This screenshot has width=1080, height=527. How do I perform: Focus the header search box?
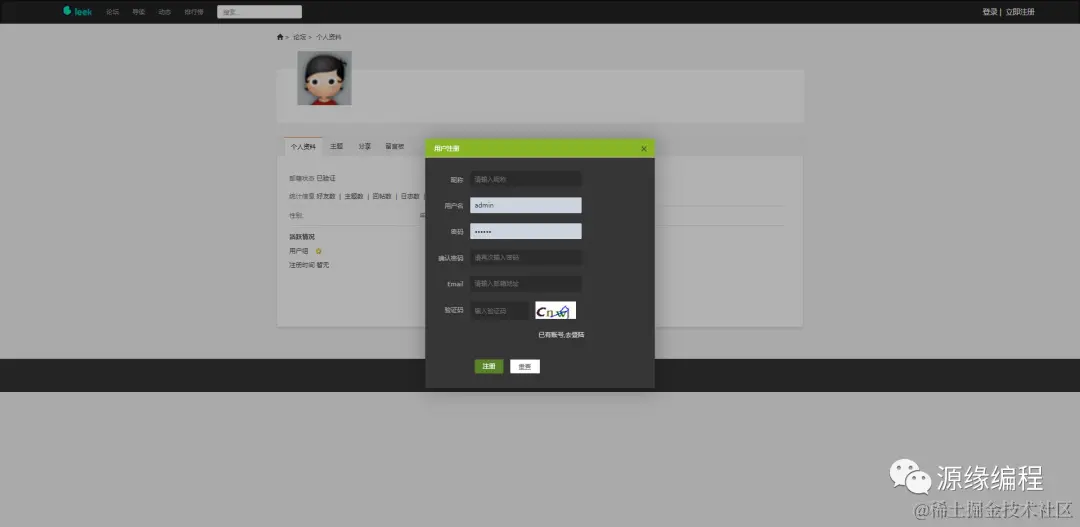(260, 12)
